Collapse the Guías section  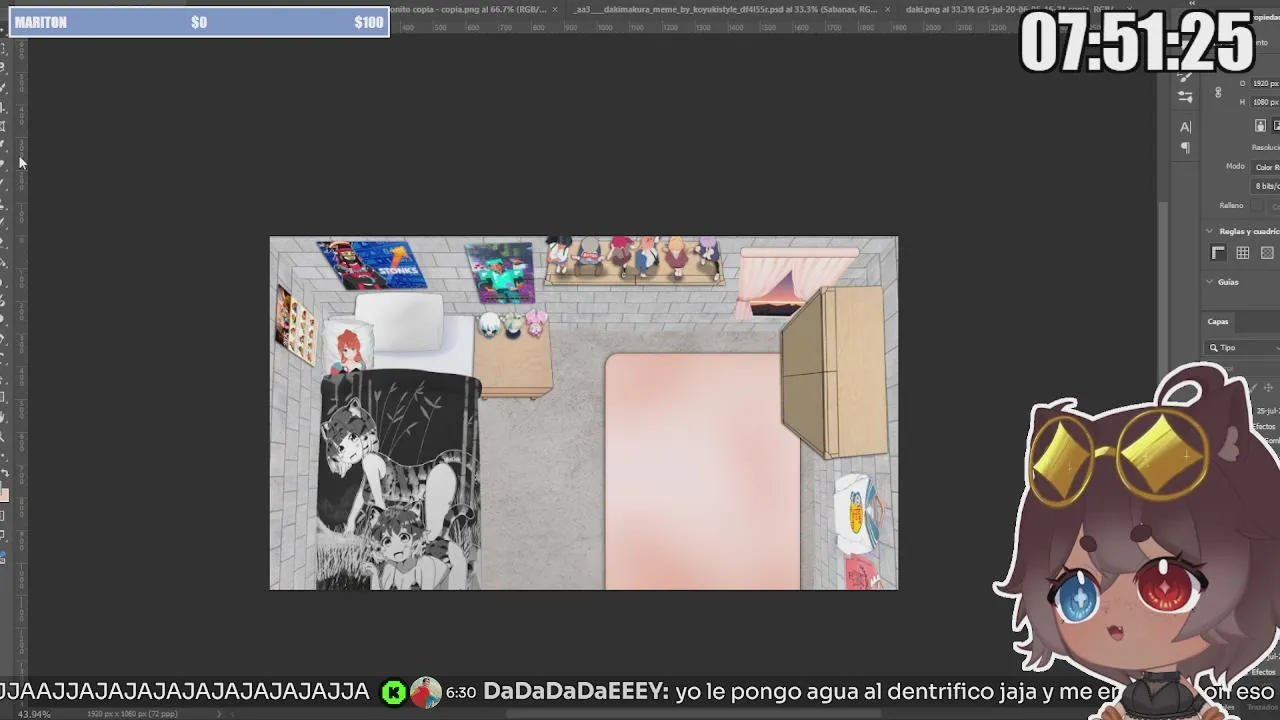[x=1209, y=282]
